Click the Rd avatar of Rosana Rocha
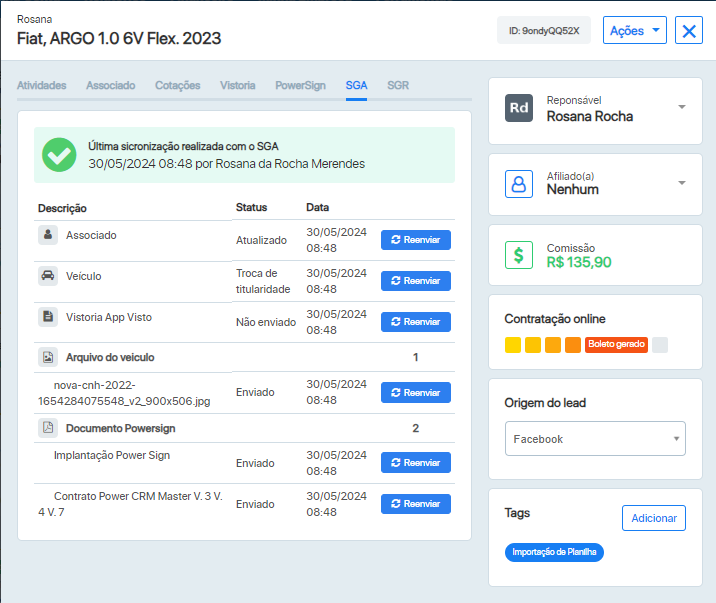 519,108
